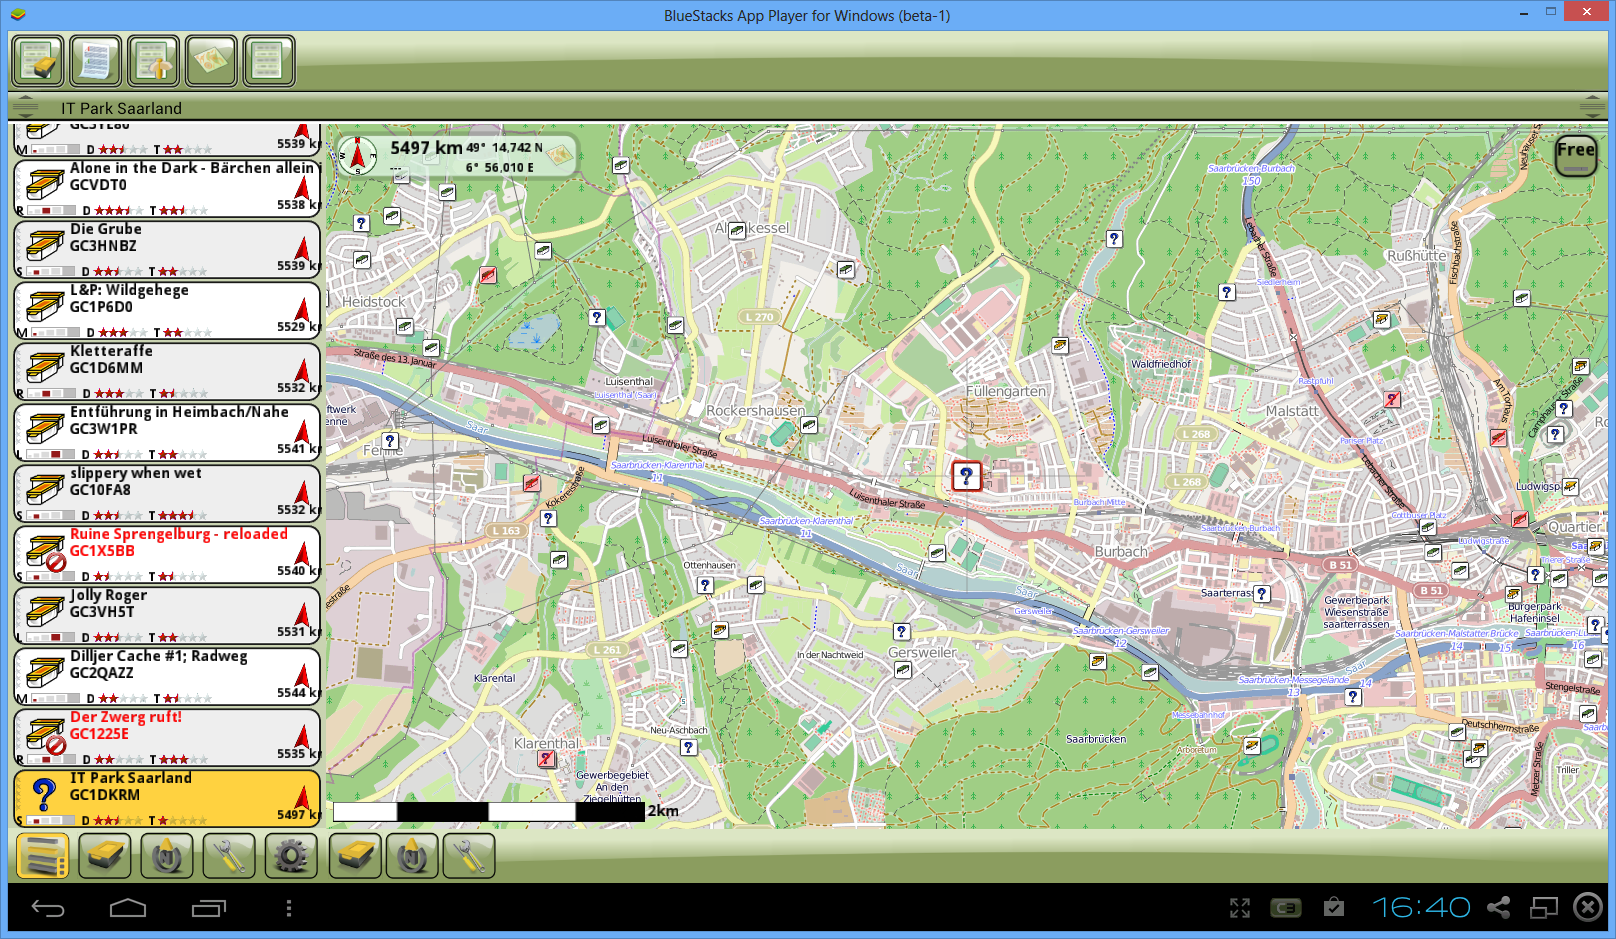This screenshot has height=939, width=1616.
Task: Click the traditional cache icon of Kletteraffe row
Action: 45,366
